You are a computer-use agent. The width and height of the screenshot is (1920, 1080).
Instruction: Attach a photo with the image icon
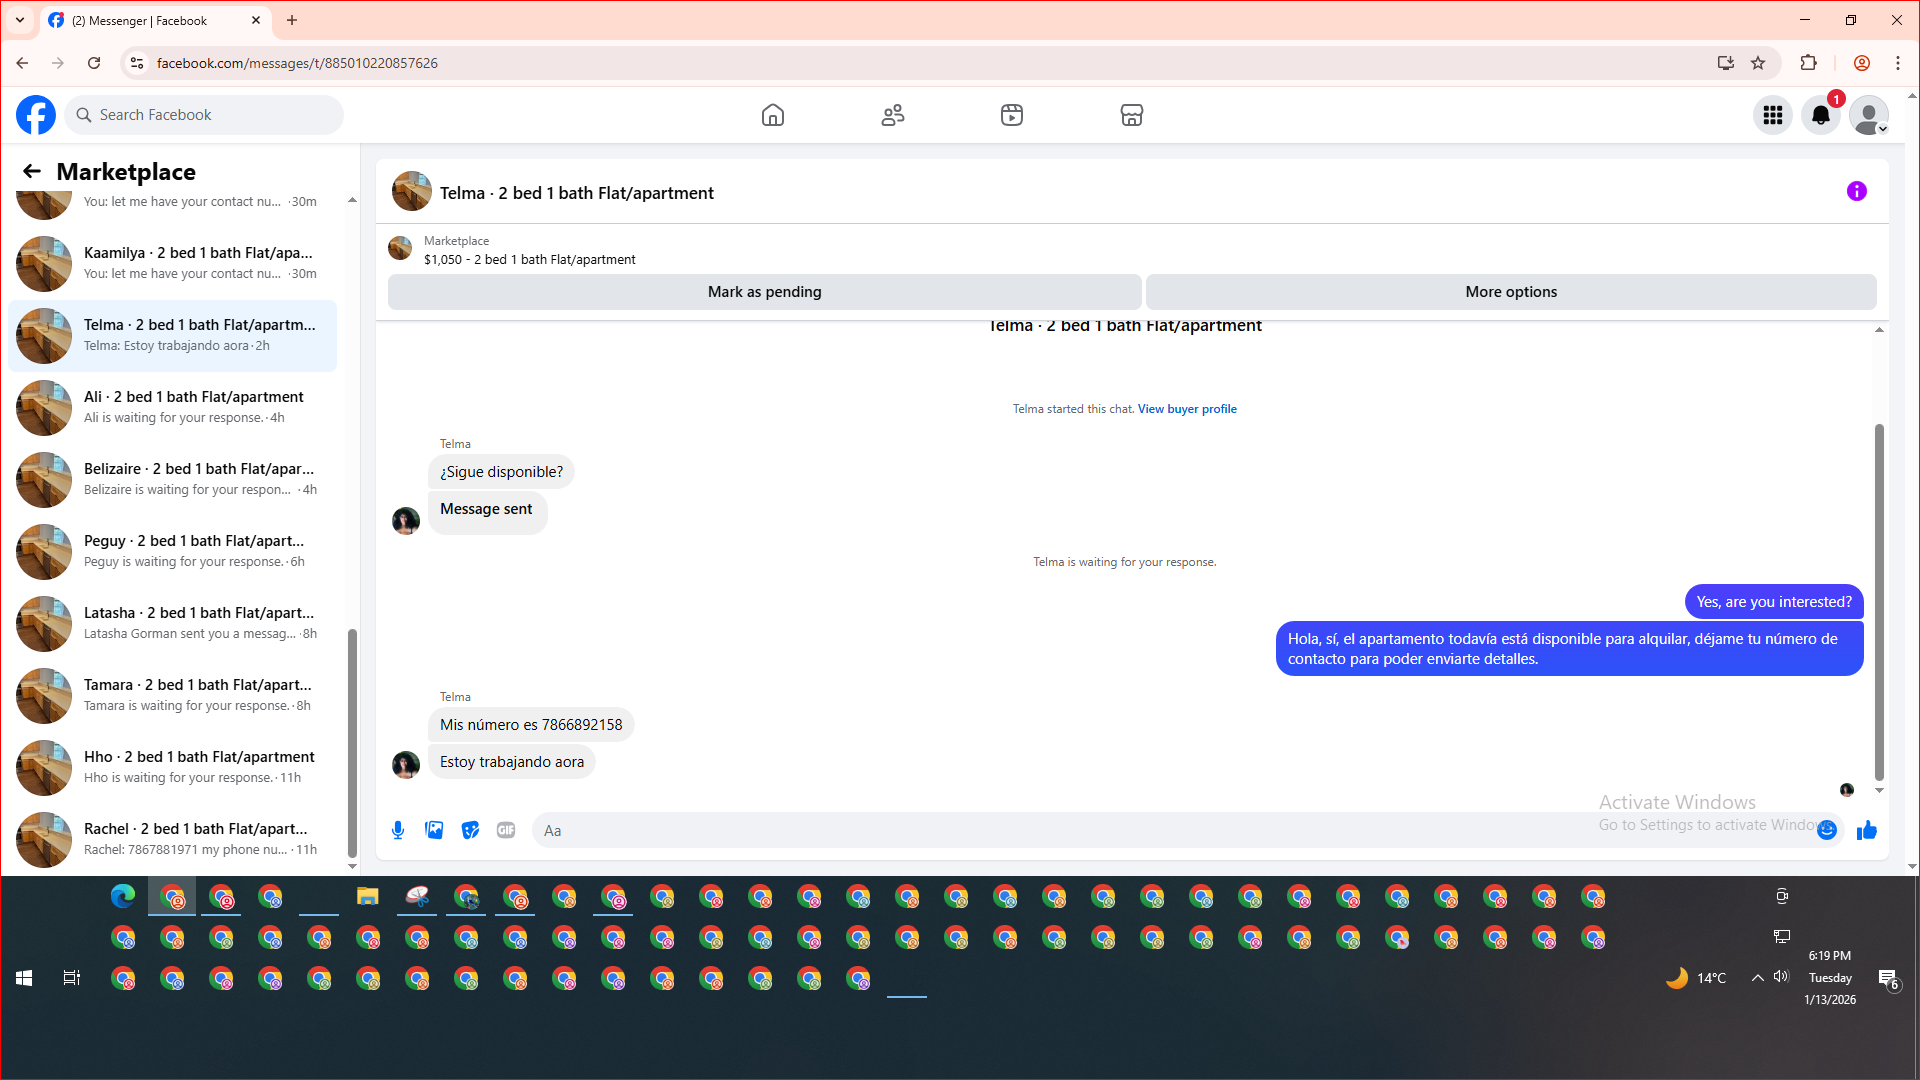tap(434, 830)
